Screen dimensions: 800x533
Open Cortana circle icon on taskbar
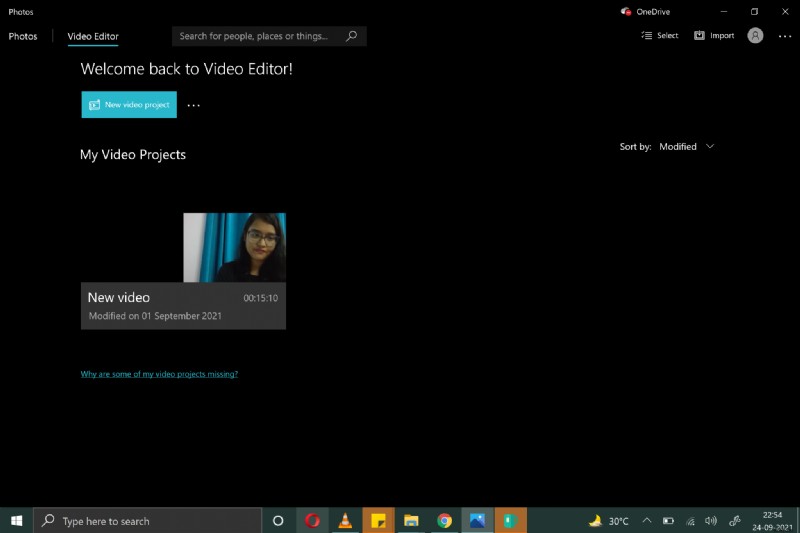pos(278,521)
